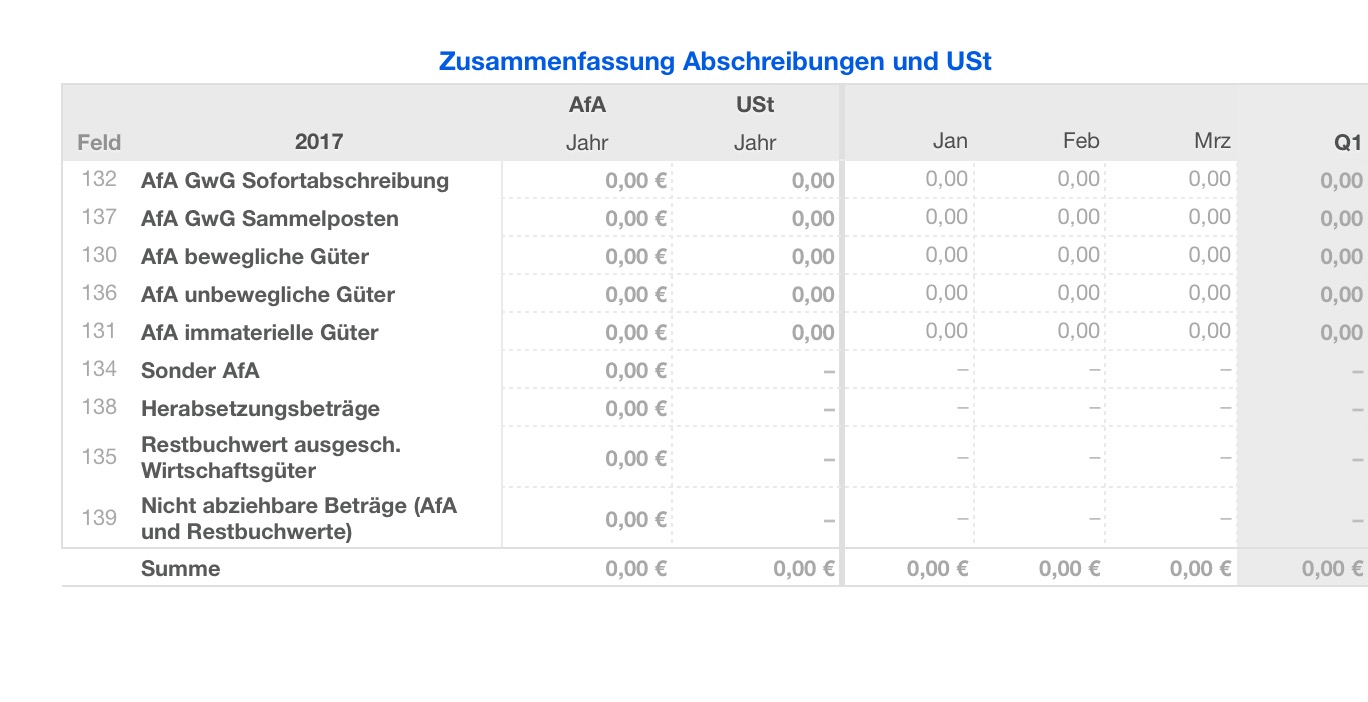1368x702 pixels.
Task: Click the title Zusammenfassung Abschreibungen und USt
Action: (x=715, y=62)
